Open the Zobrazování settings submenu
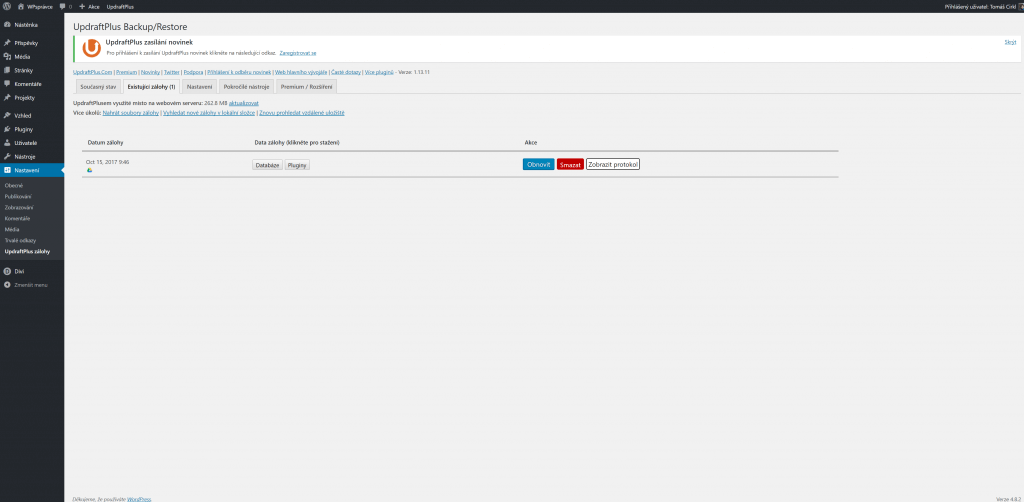The height and width of the screenshot is (502, 1024). click(x=18, y=208)
